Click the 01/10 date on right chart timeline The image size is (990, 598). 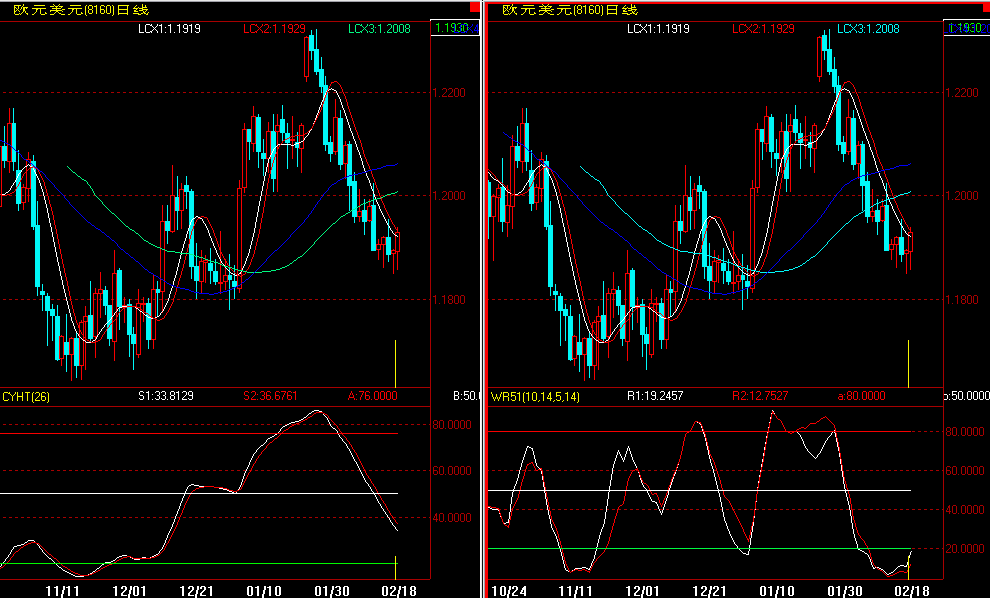point(777,591)
